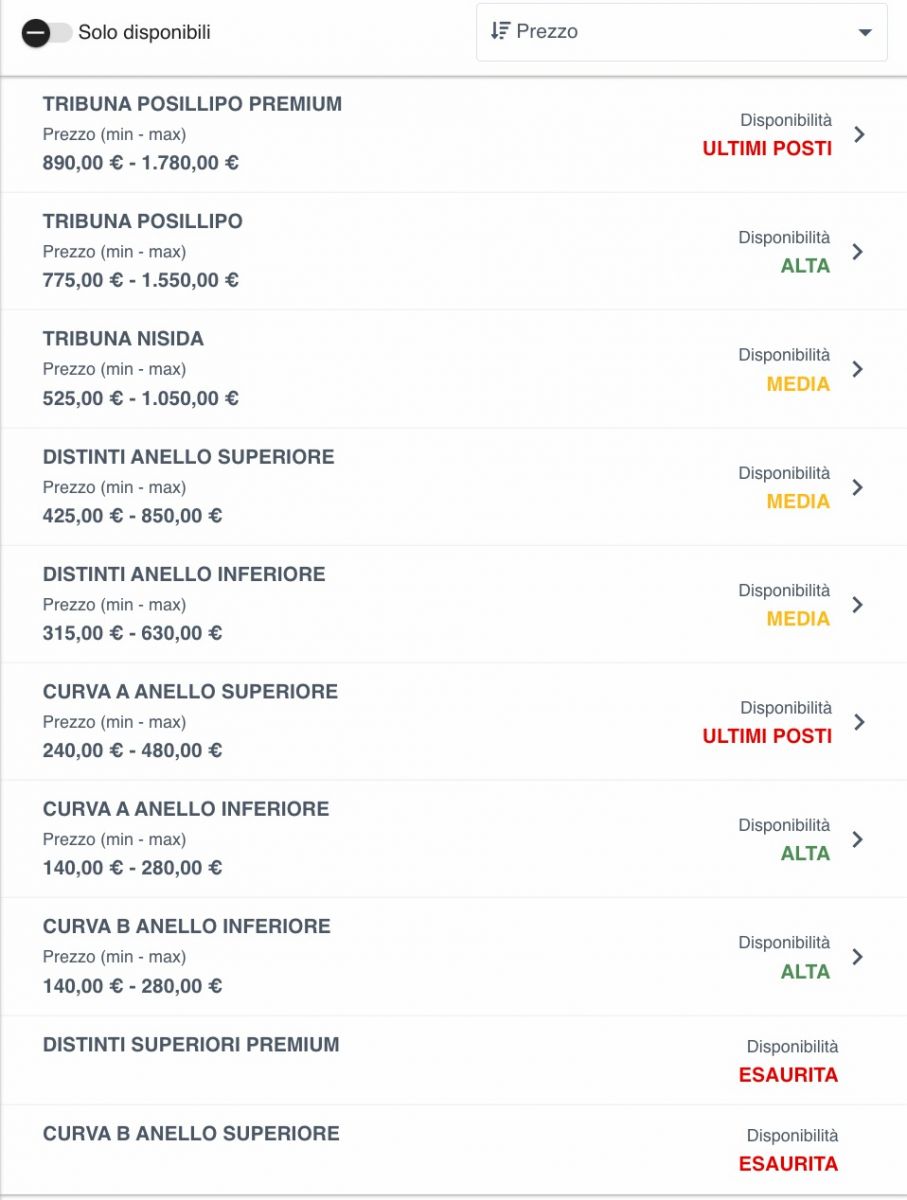Screen dimensions: 907x1200
Task: Click chevron for Distinti Anello Superiore
Action: (857, 487)
